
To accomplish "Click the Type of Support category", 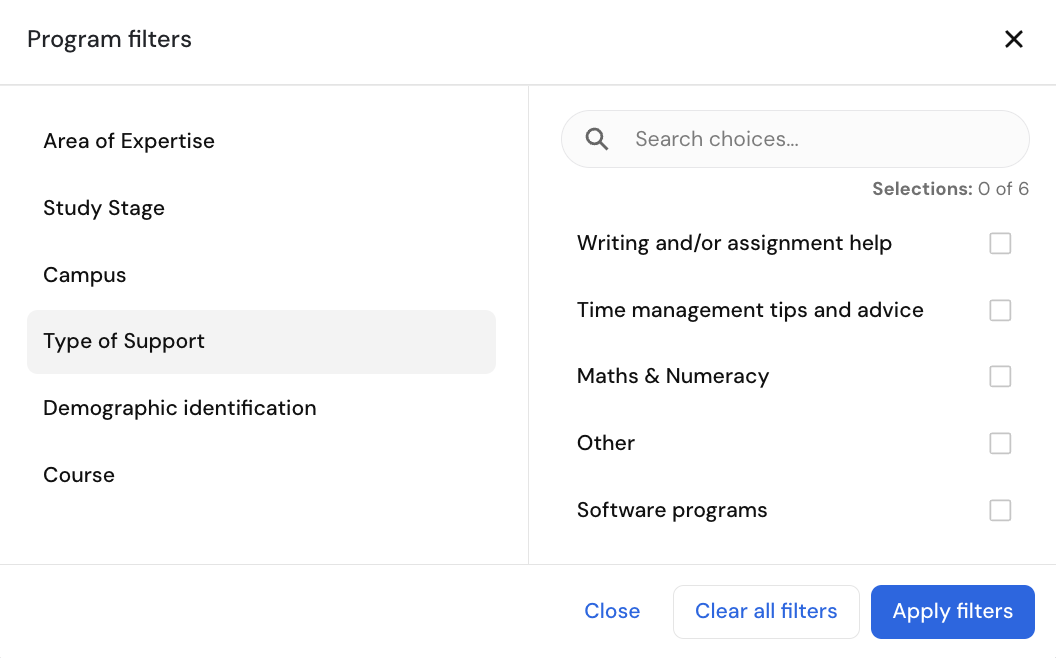I will click(124, 341).
